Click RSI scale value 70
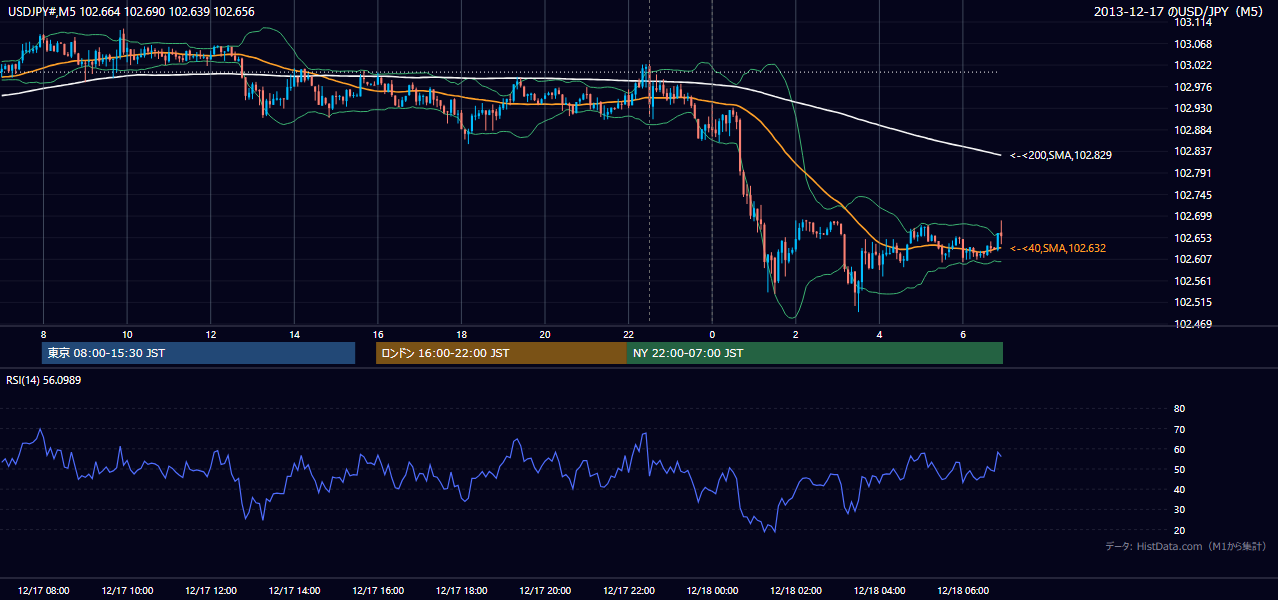Image resolution: width=1278 pixels, height=600 pixels. (x=1179, y=429)
